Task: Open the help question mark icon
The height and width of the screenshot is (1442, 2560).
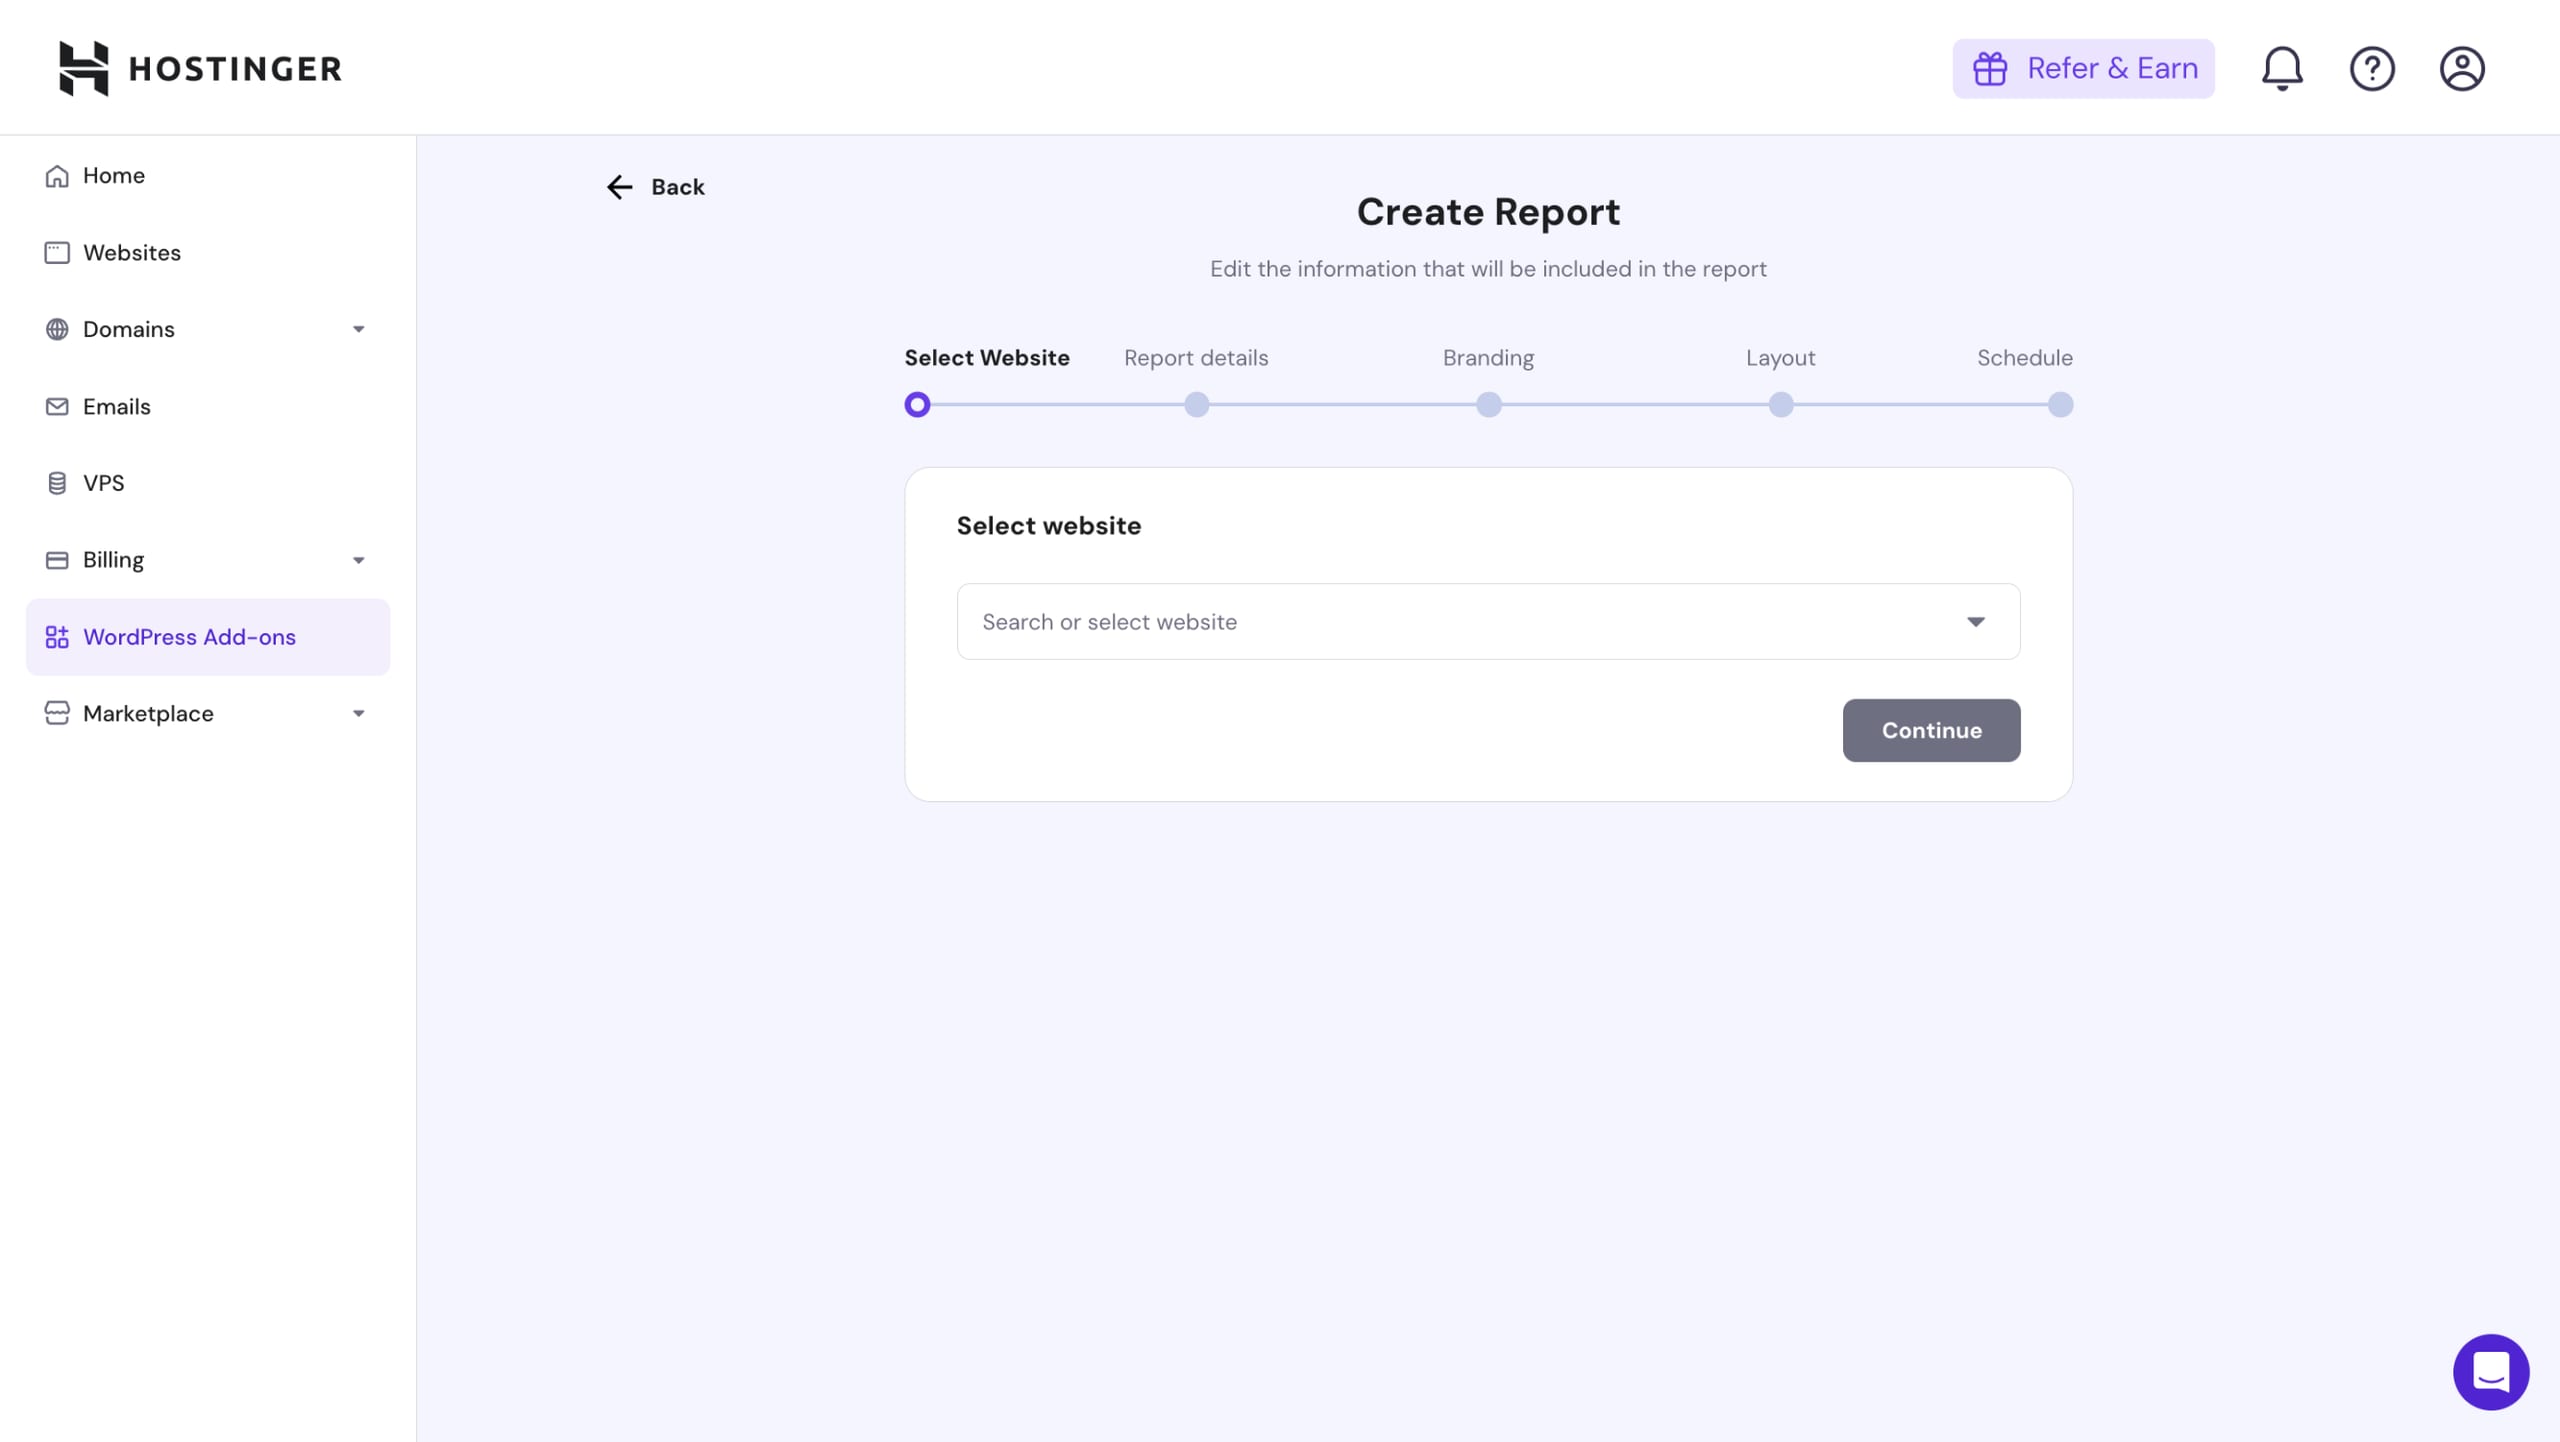Action: (x=2372, y=68)
